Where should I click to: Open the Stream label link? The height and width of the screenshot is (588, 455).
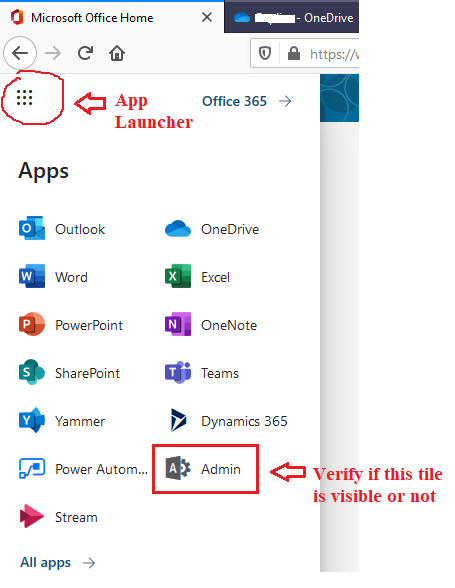[76, 517]
